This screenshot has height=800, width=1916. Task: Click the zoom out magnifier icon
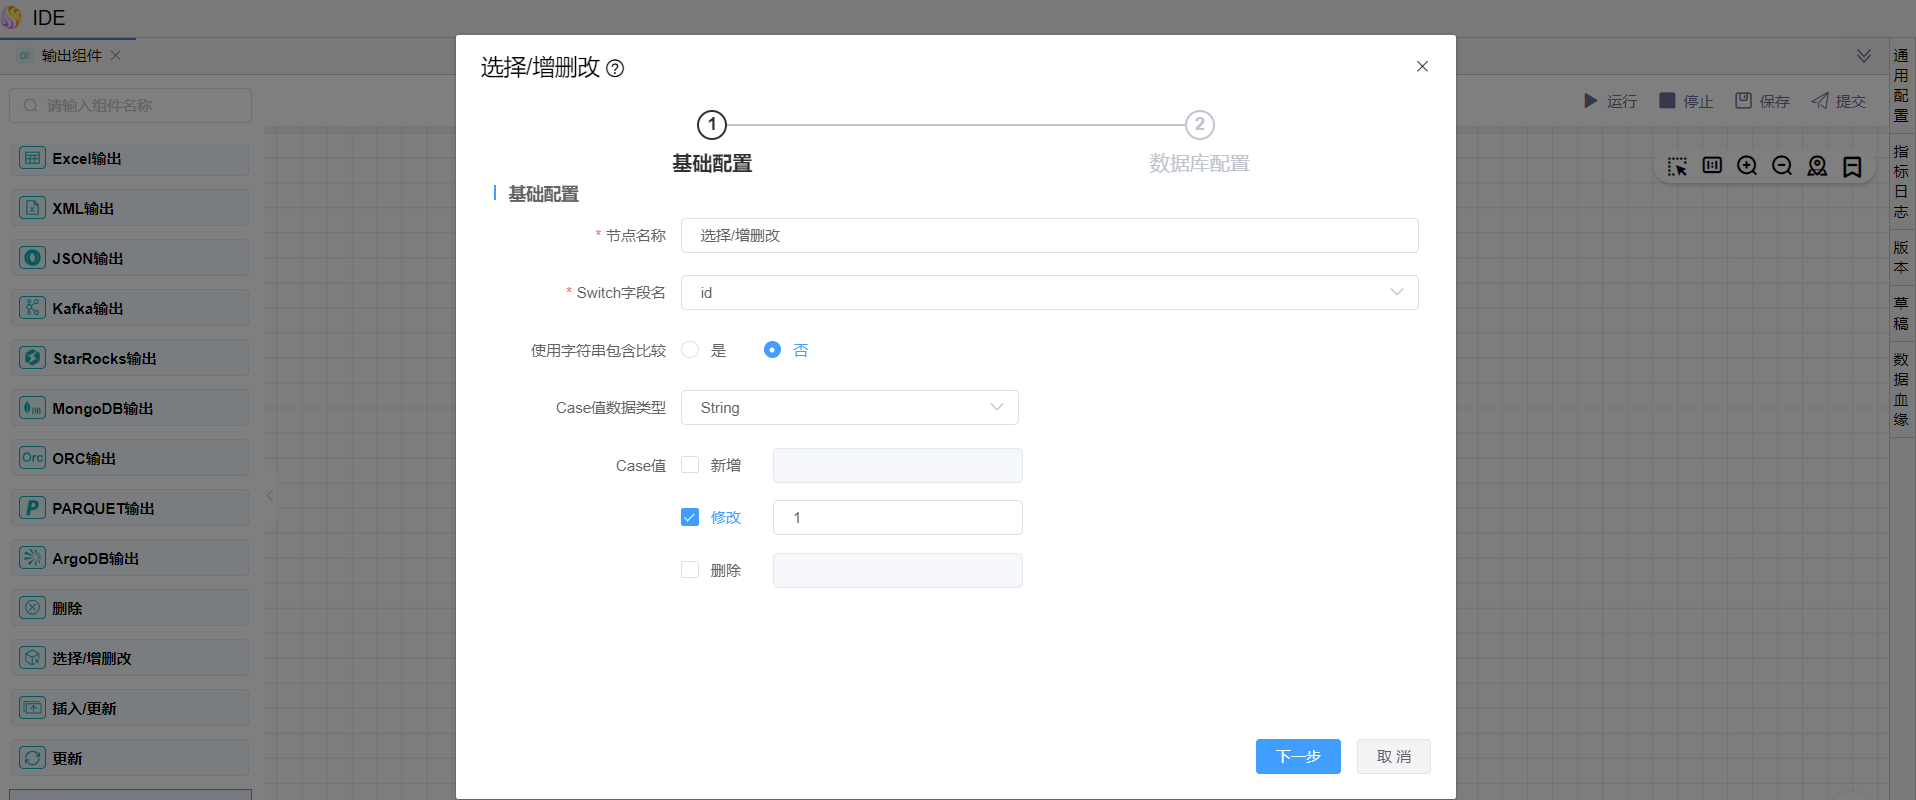pos(1782,166)
